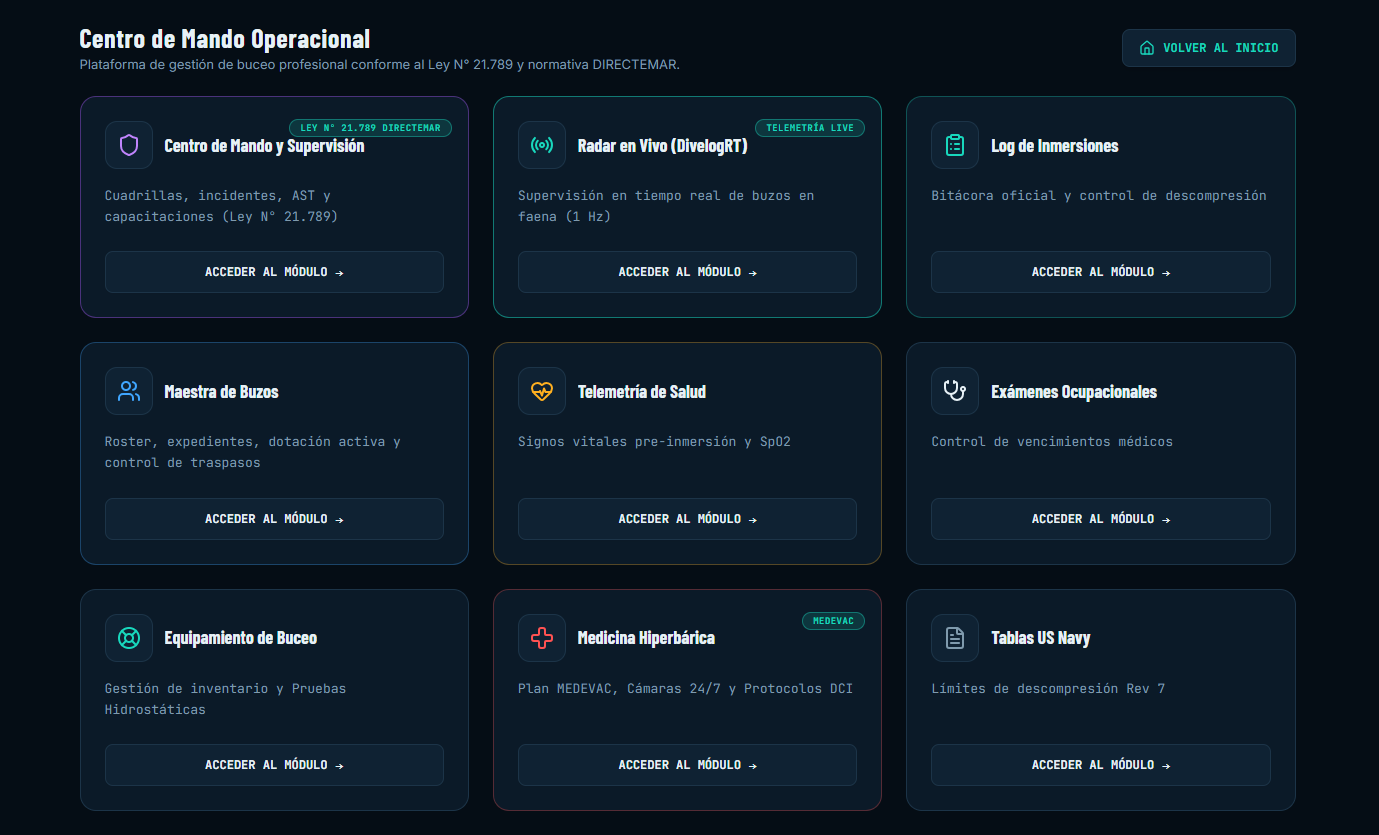
Task: Access the Telemetría de Salud module button
Action: tap(687, 519)
